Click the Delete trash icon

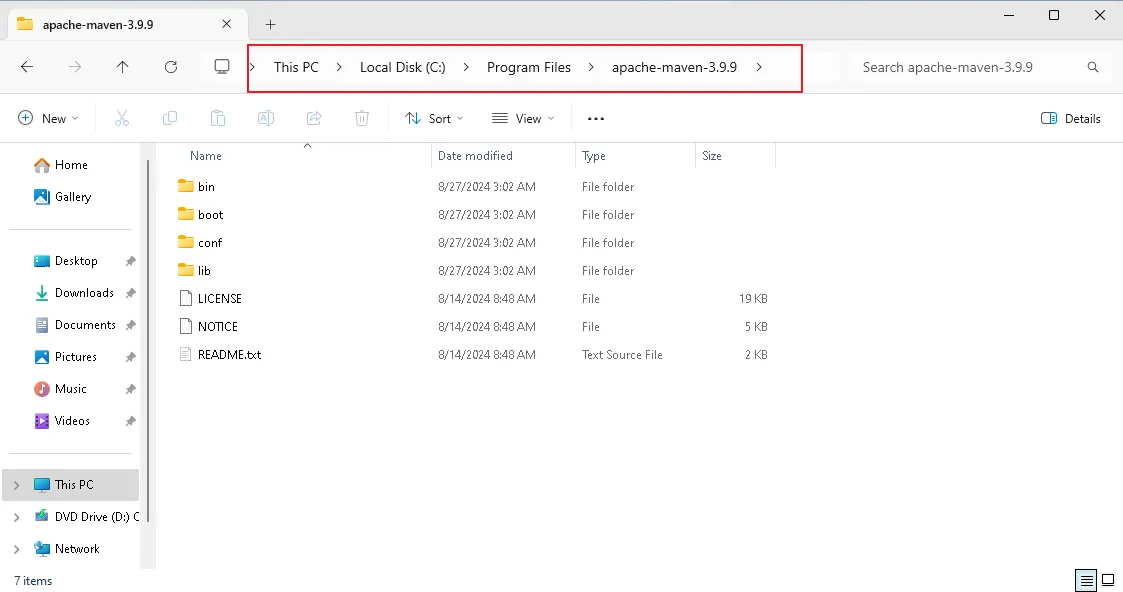pos(362,118)
